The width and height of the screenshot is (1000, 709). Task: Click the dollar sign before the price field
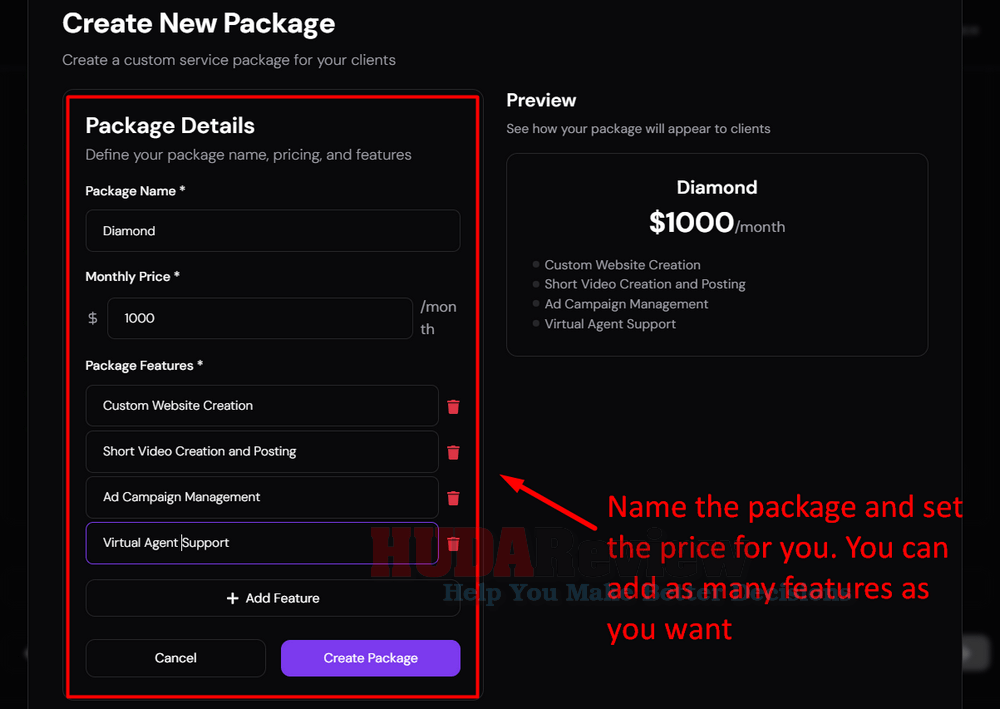(x=93, y=318)
